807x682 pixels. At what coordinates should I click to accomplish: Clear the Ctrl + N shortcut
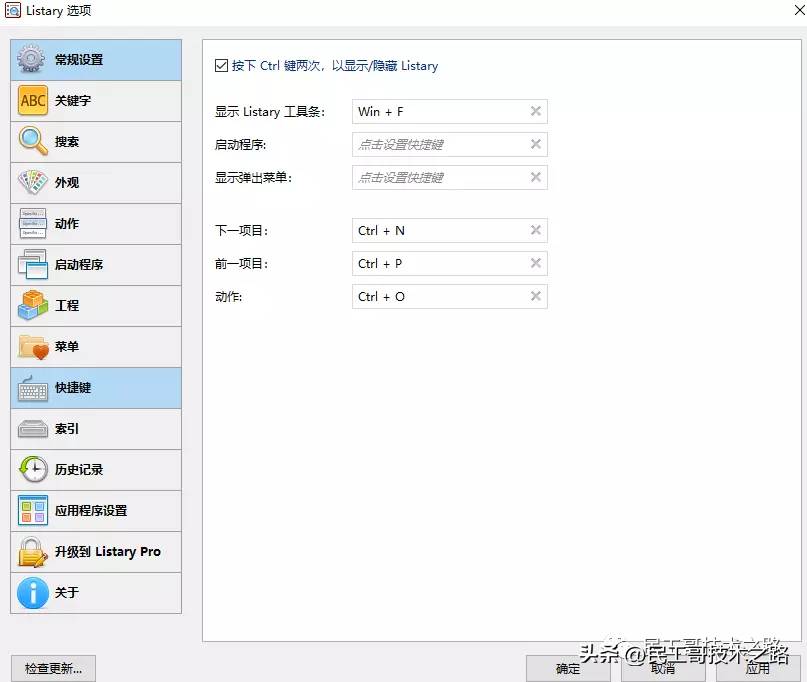(536, 230)
